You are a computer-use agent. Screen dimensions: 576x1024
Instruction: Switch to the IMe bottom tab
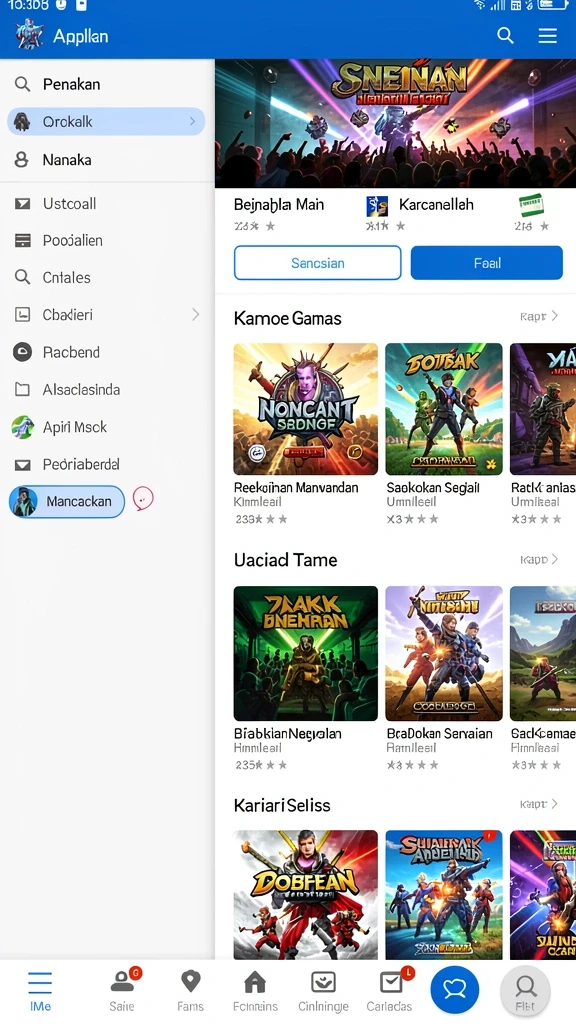pyautogui.click(x=40, y=990)
